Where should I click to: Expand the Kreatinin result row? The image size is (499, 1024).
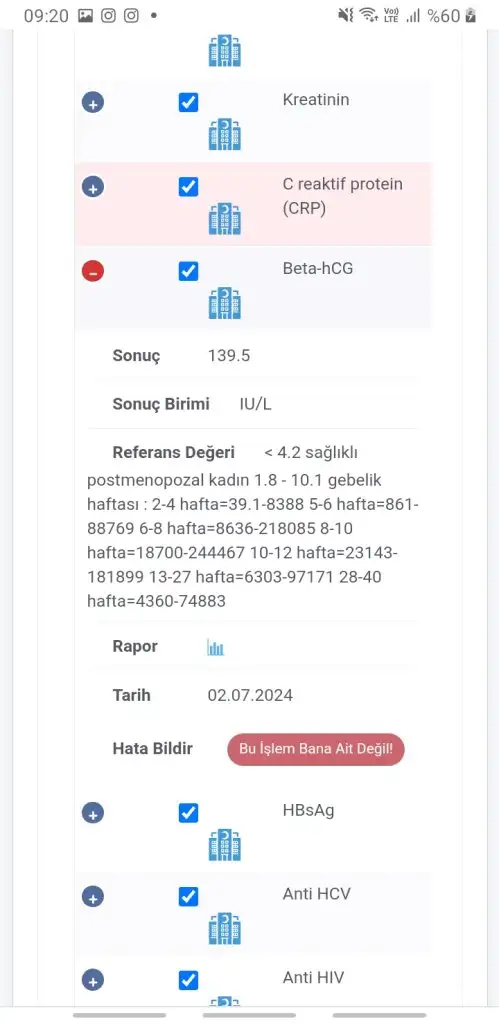[x=93, y=103]
